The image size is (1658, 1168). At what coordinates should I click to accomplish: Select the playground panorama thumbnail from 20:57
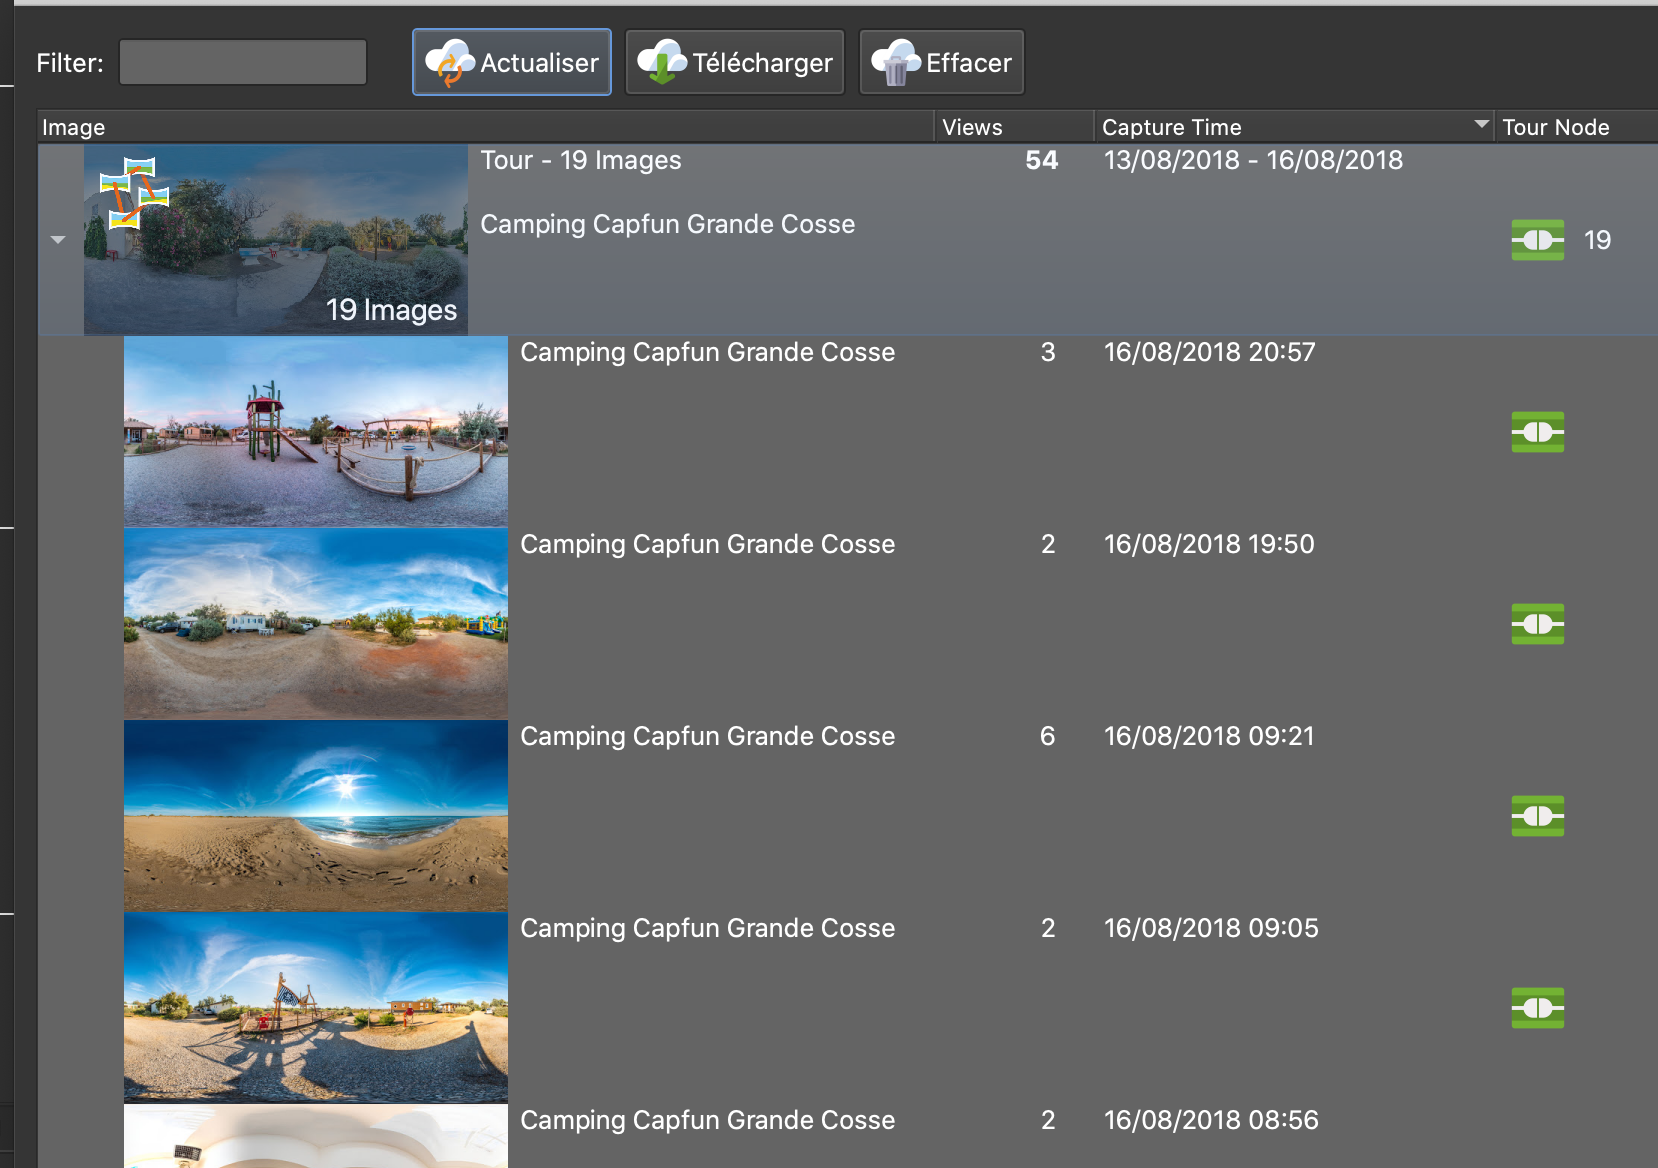[x=316, y=431]
